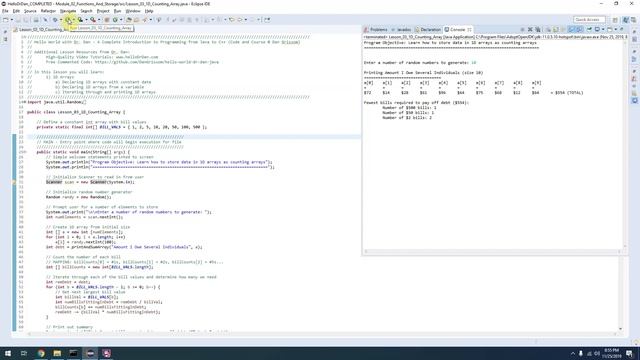Image resolution: width=640 pixels, height=360 pixels.
Task: Open the Run button dropdown arrow
Action: pyautogui.click(x=74, y=20)
